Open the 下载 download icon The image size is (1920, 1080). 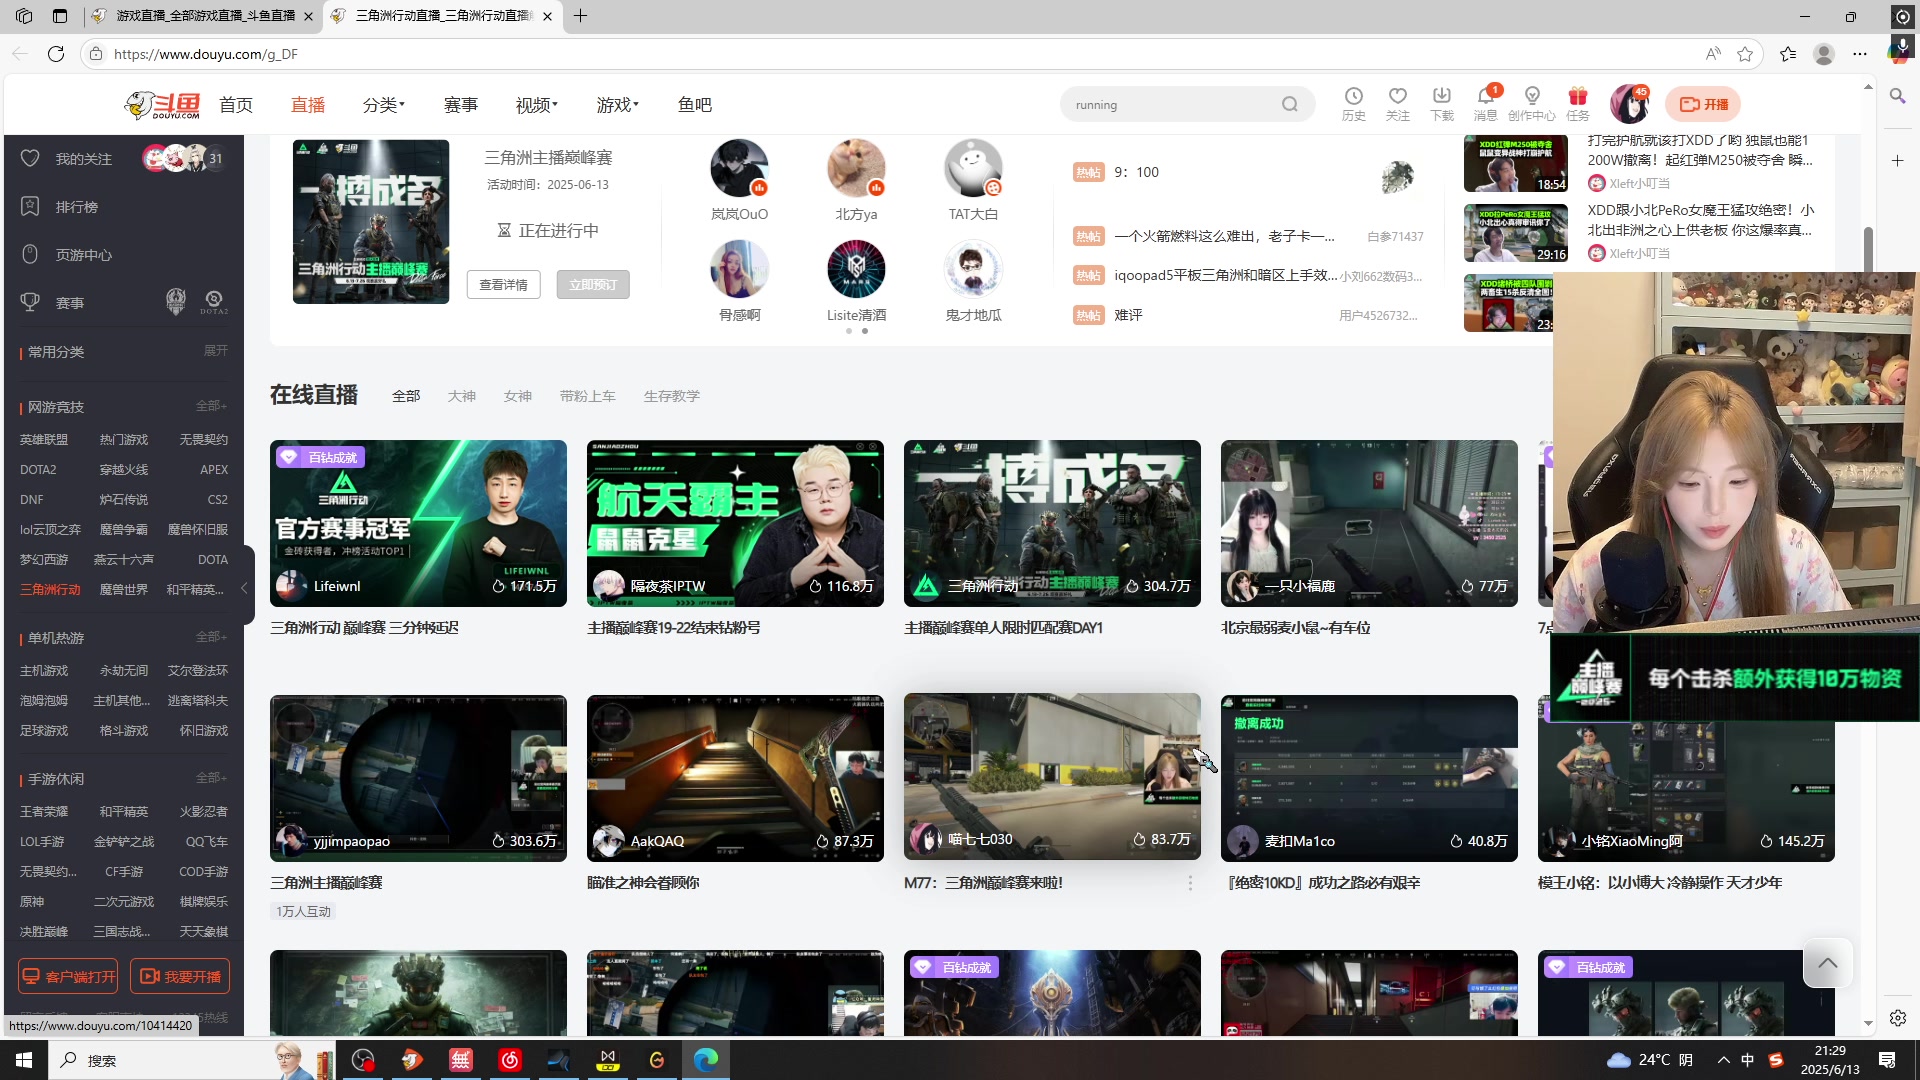click(1441, 97)
